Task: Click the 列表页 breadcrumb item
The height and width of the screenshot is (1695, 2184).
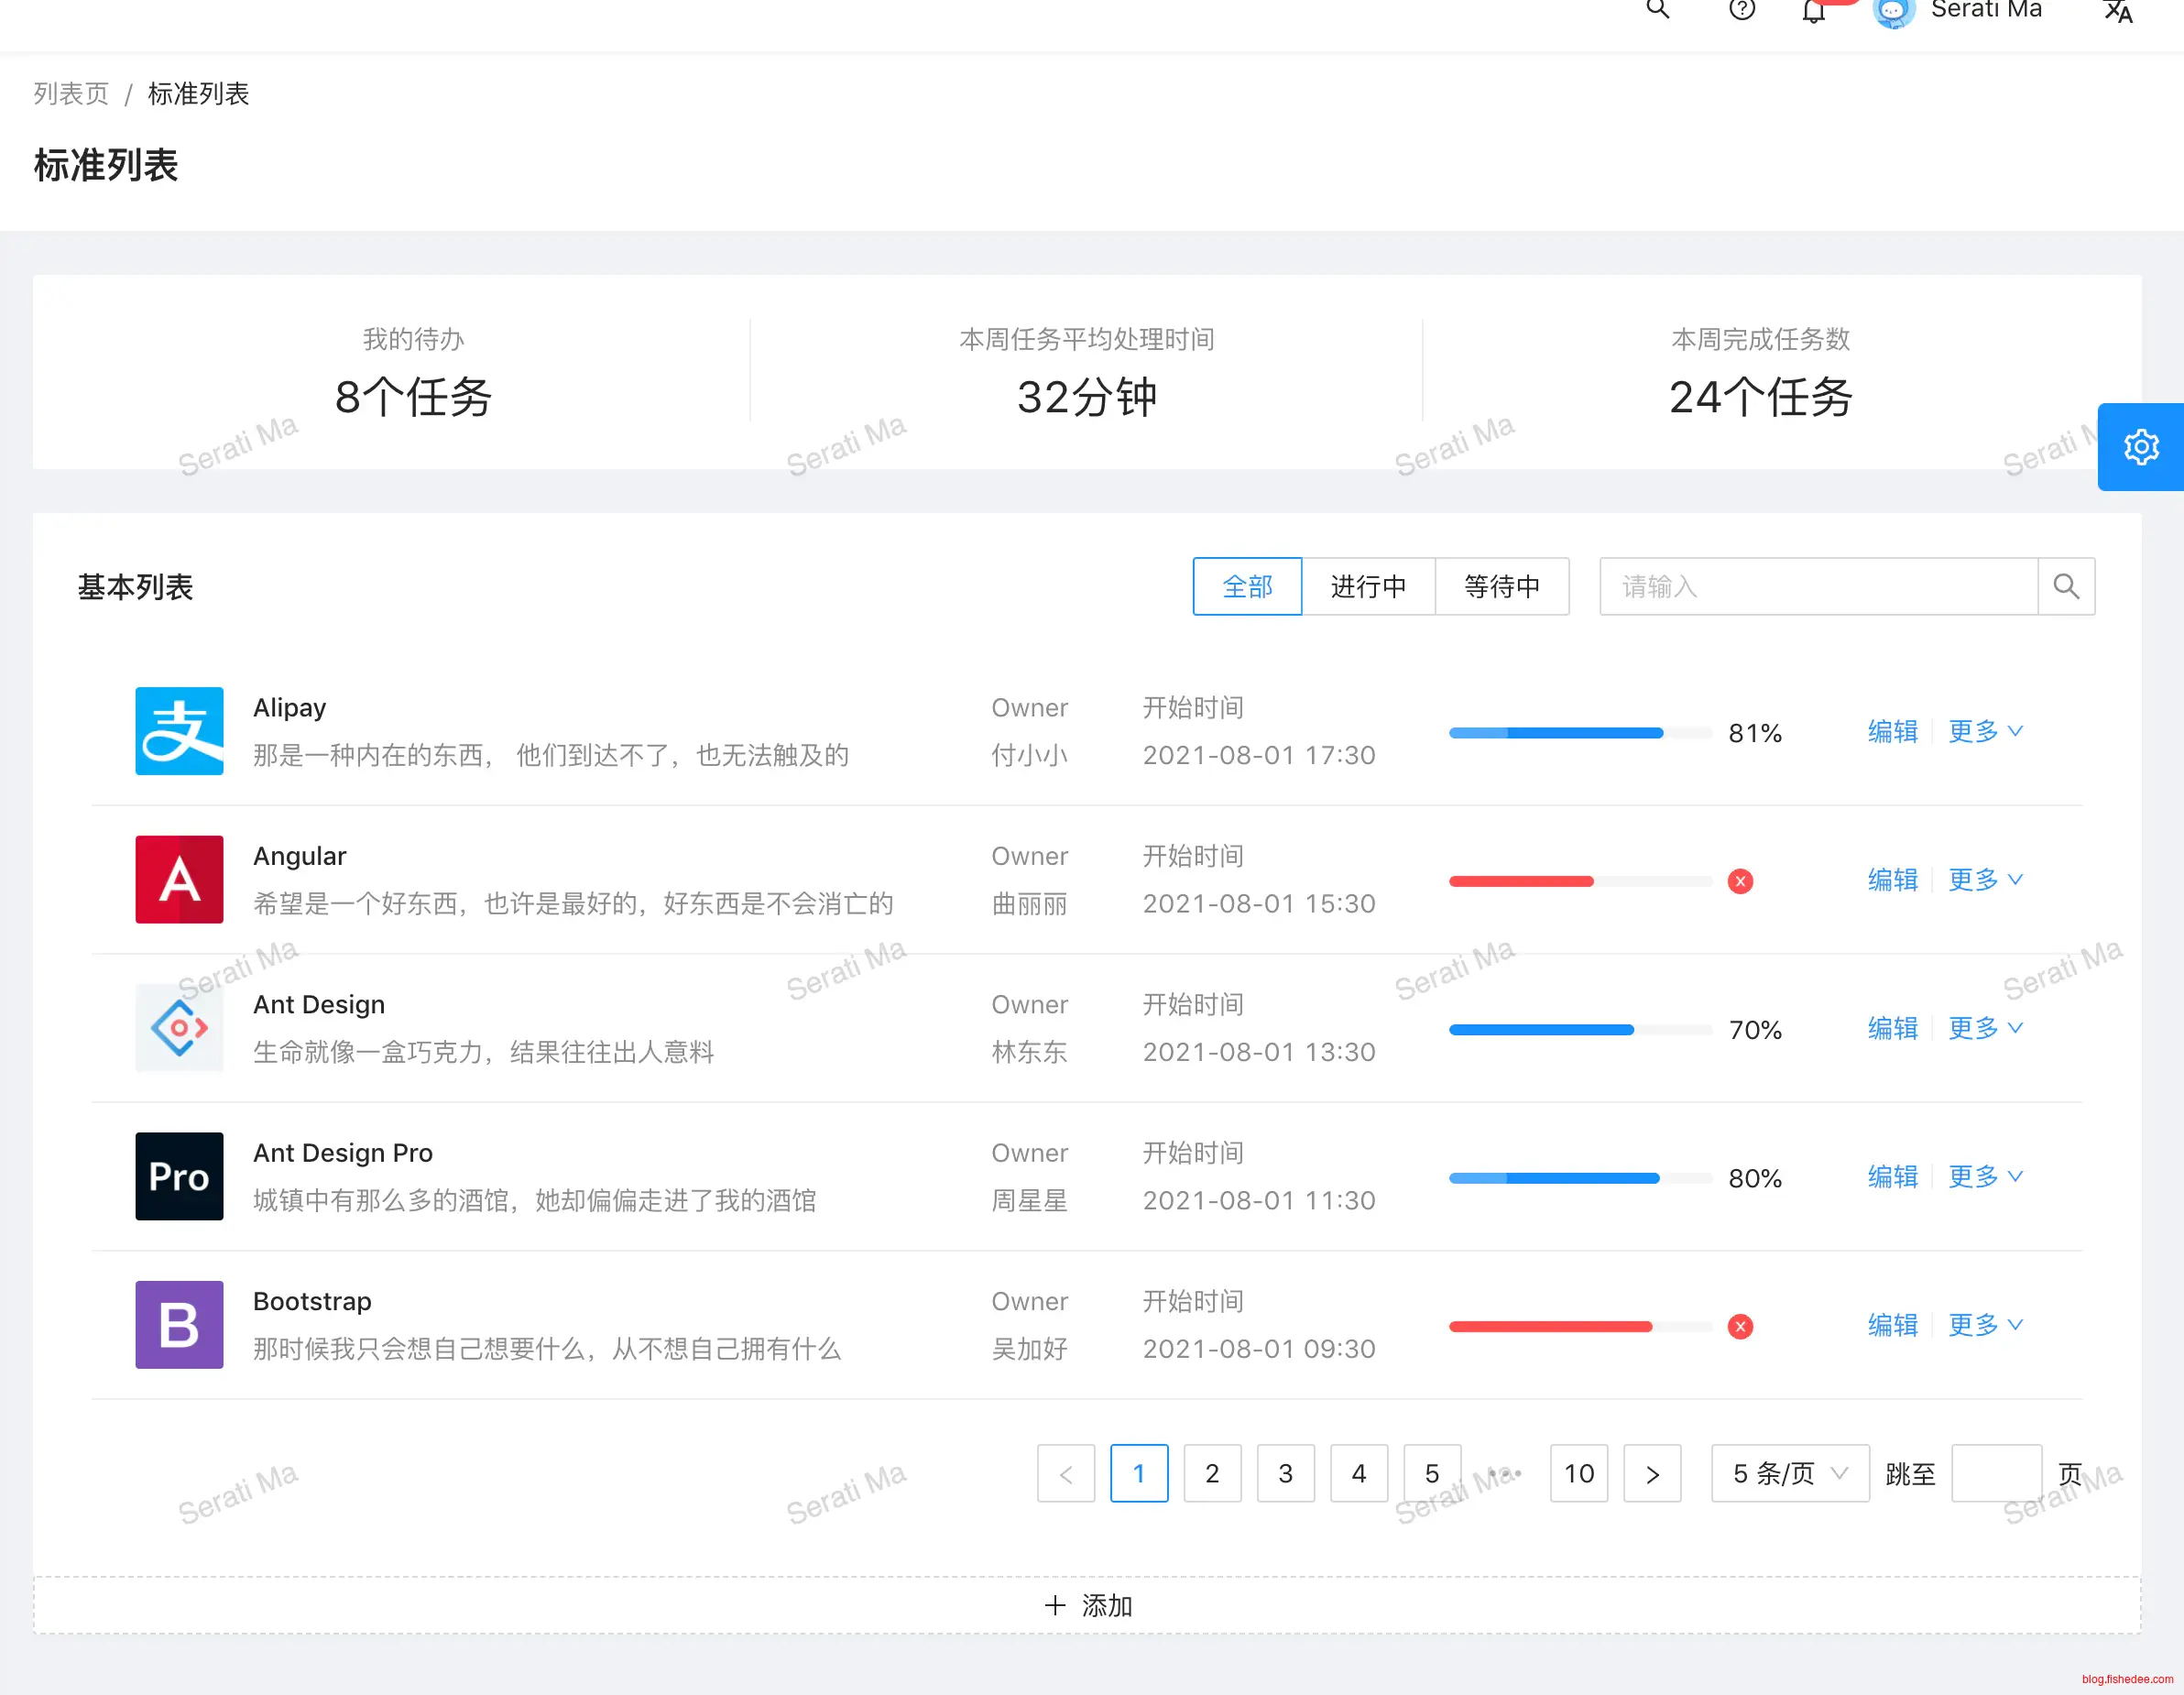Action: (71, 94)
